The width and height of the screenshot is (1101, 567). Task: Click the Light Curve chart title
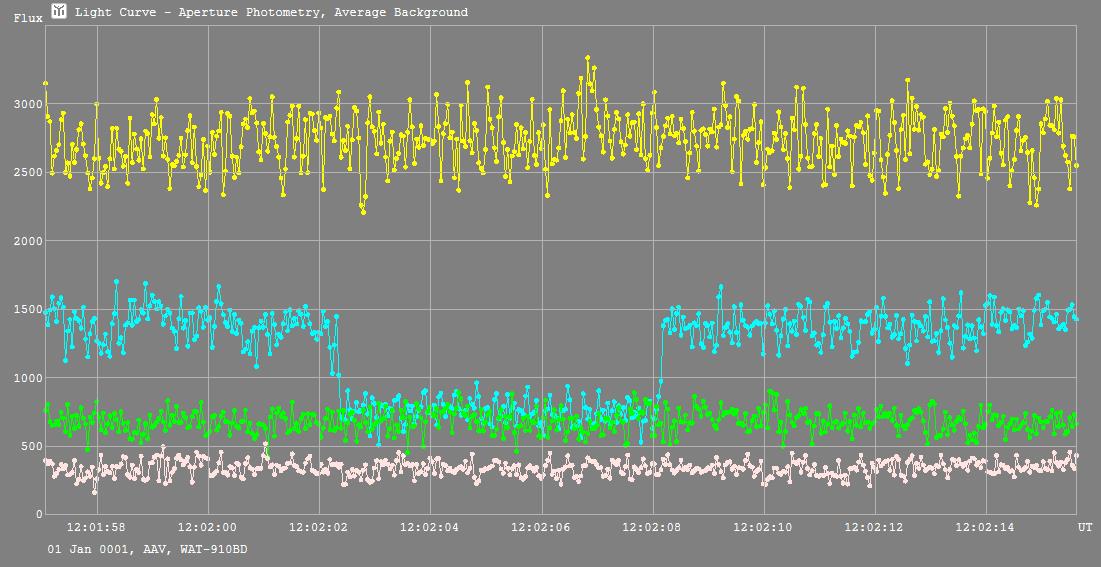[272, 12]
